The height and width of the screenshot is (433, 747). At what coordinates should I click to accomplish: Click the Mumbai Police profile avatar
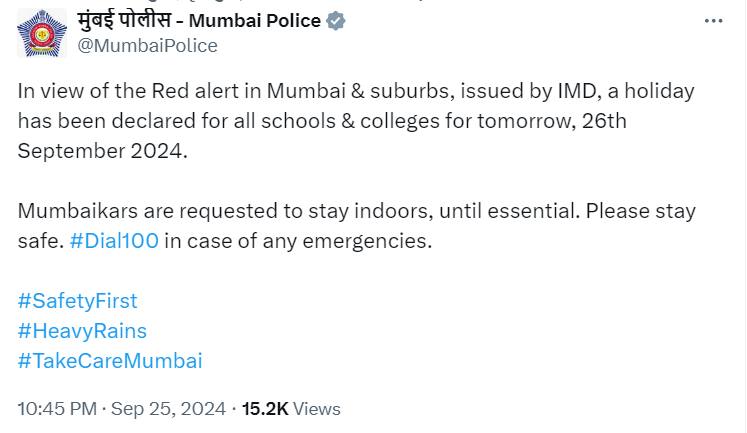click(x=42, y=33)
